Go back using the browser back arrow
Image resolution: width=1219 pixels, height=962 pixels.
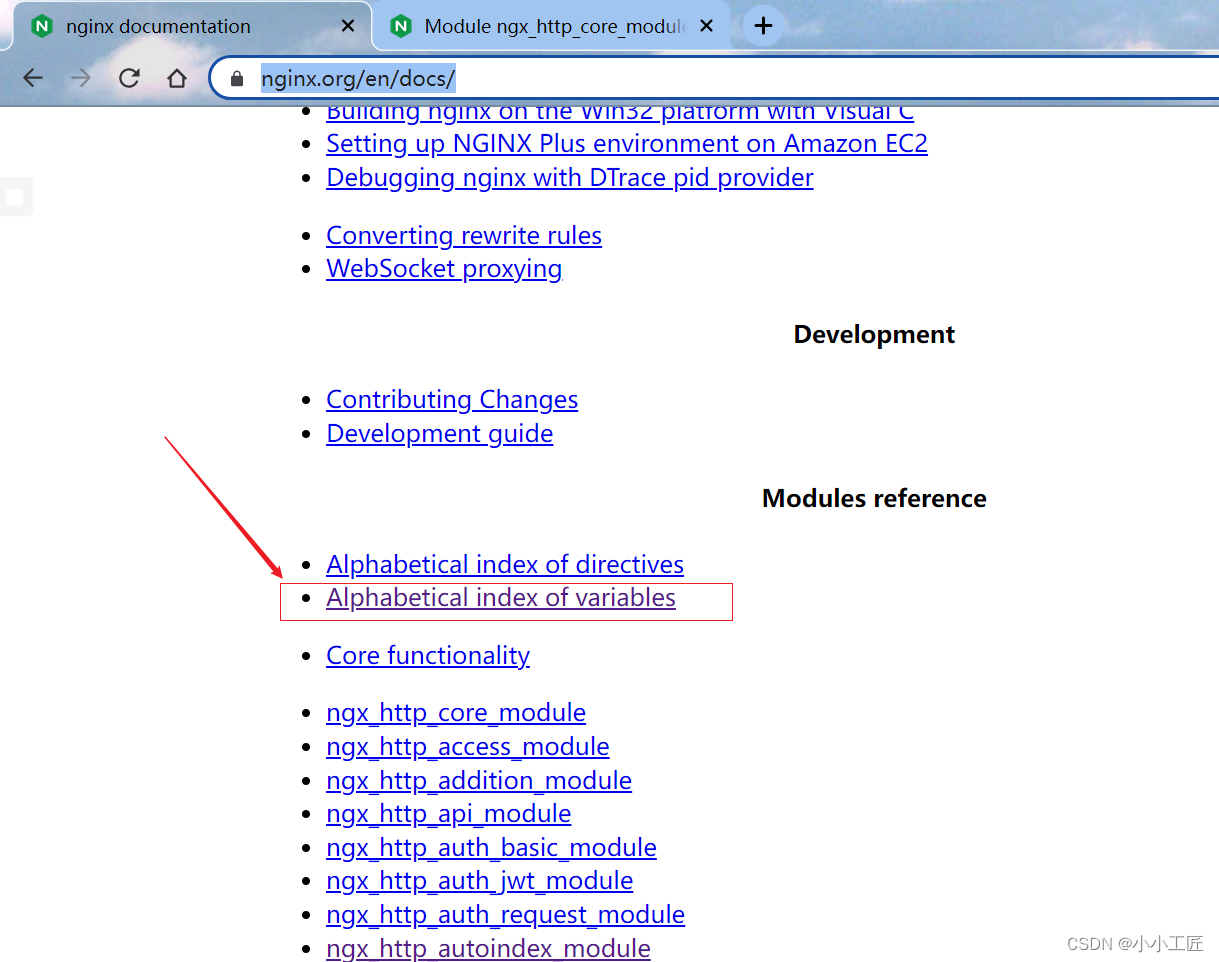click(33, 78)
